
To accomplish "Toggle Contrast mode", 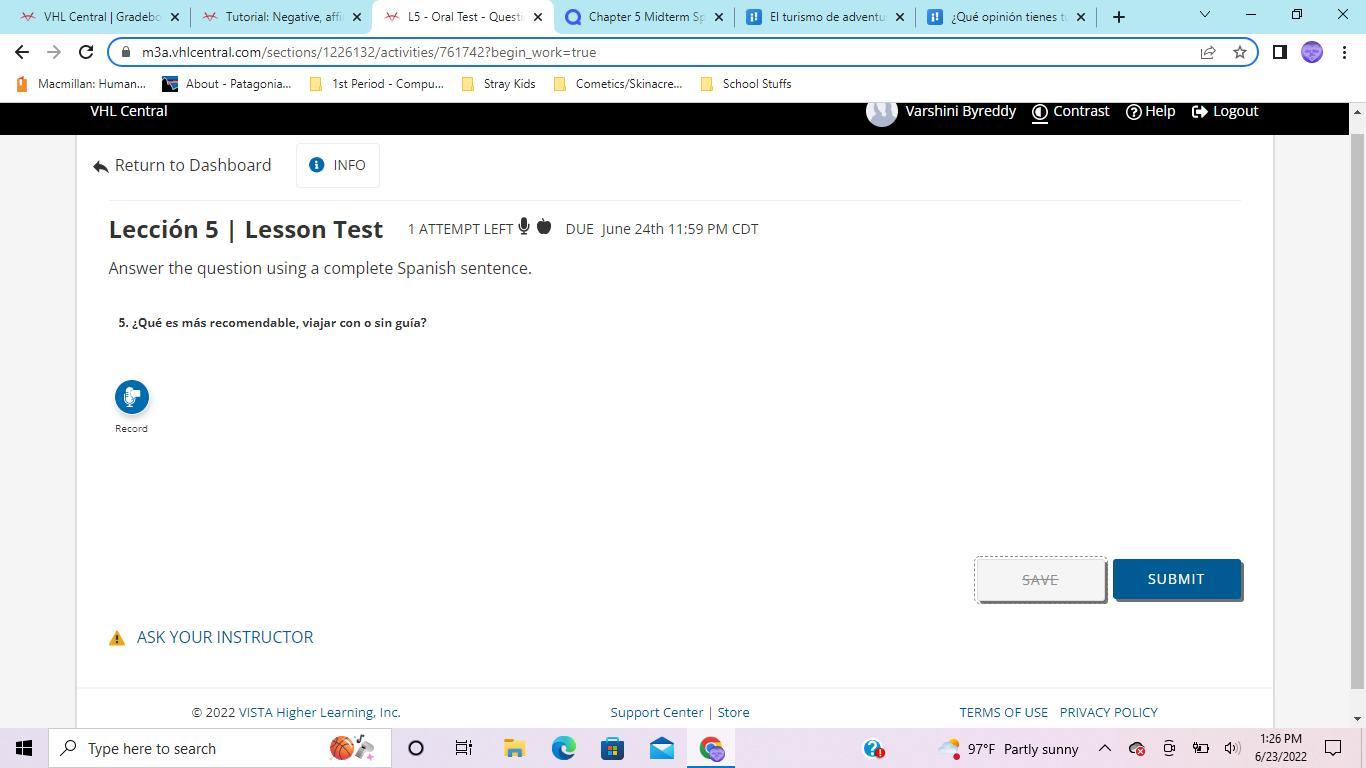I will point(1070,111).
